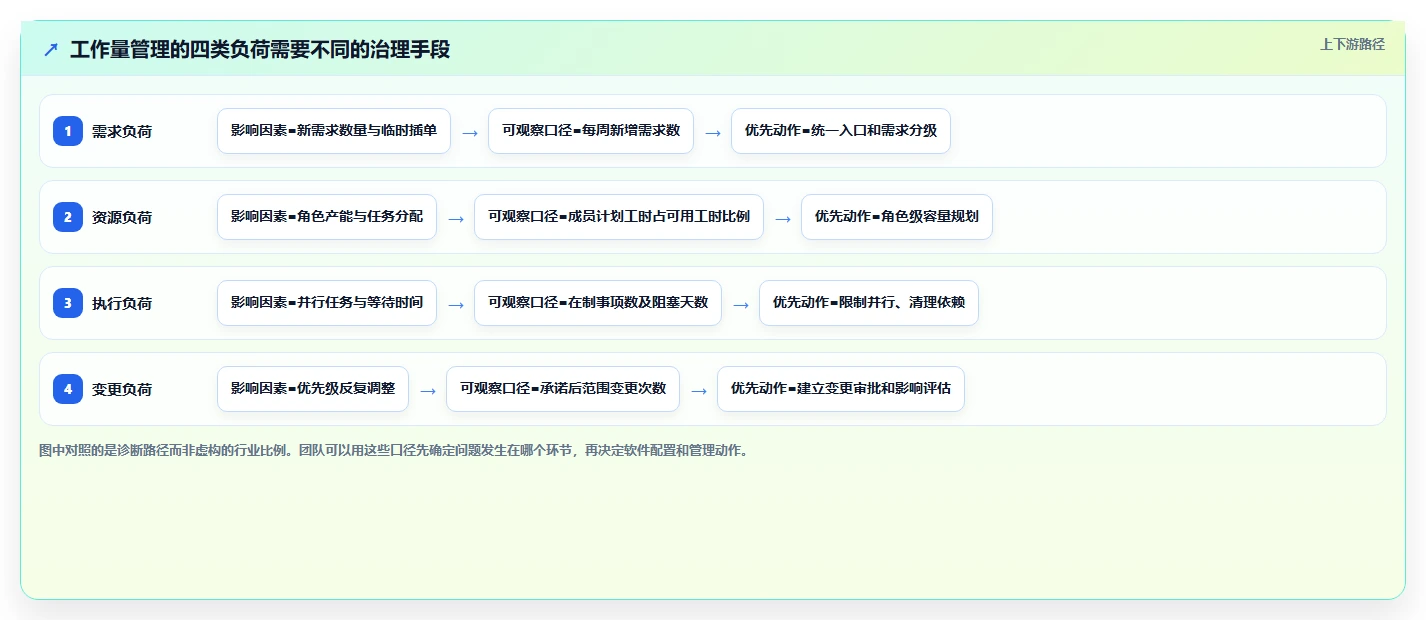
Task: Click the 优先动作=统一入口和需求分级 chip
Action: (841, 131)
